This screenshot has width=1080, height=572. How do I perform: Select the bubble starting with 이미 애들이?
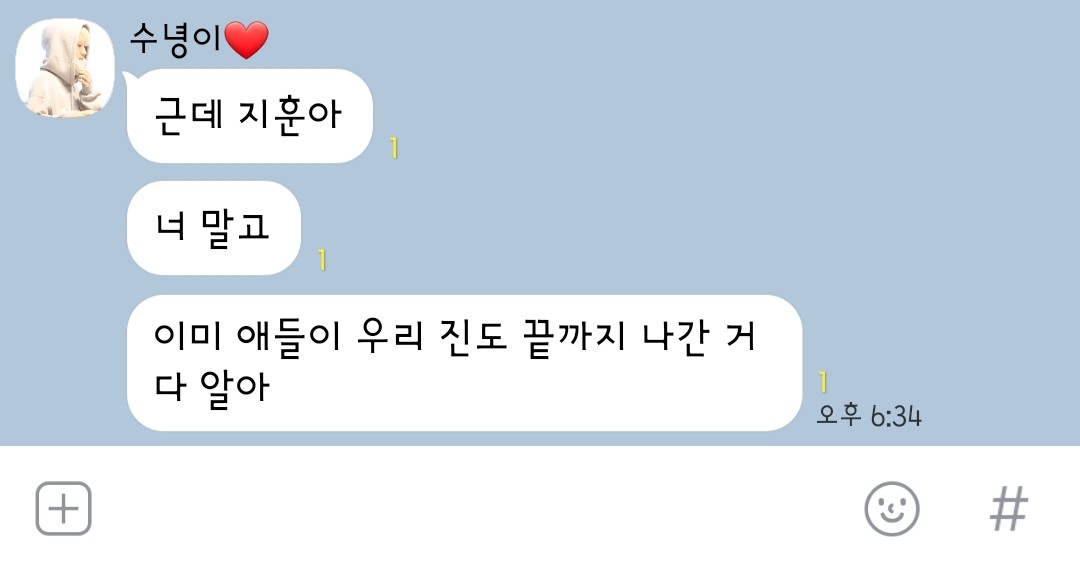point(464,363)
